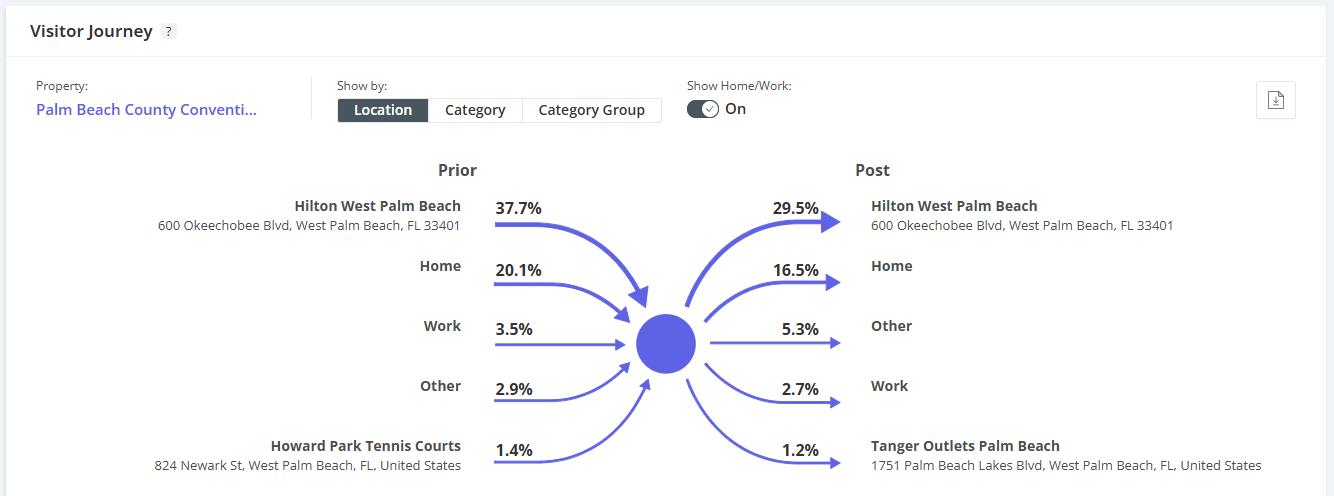1334x496 pixels.
Task: Select the Location show-by tab
Action: pyautogui.click(x=383, y=110)
